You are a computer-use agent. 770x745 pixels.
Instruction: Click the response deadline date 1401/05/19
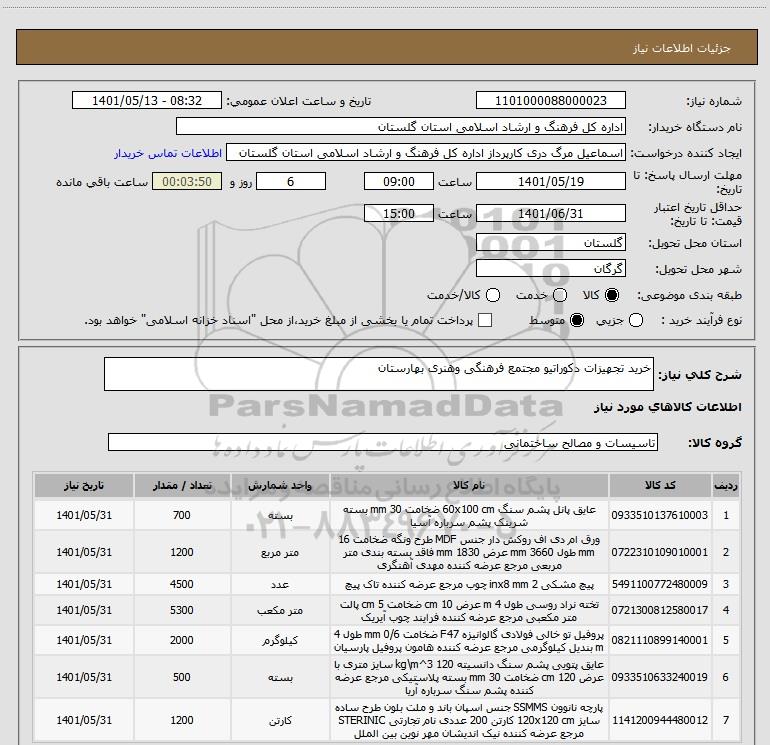tap(550, 182)
